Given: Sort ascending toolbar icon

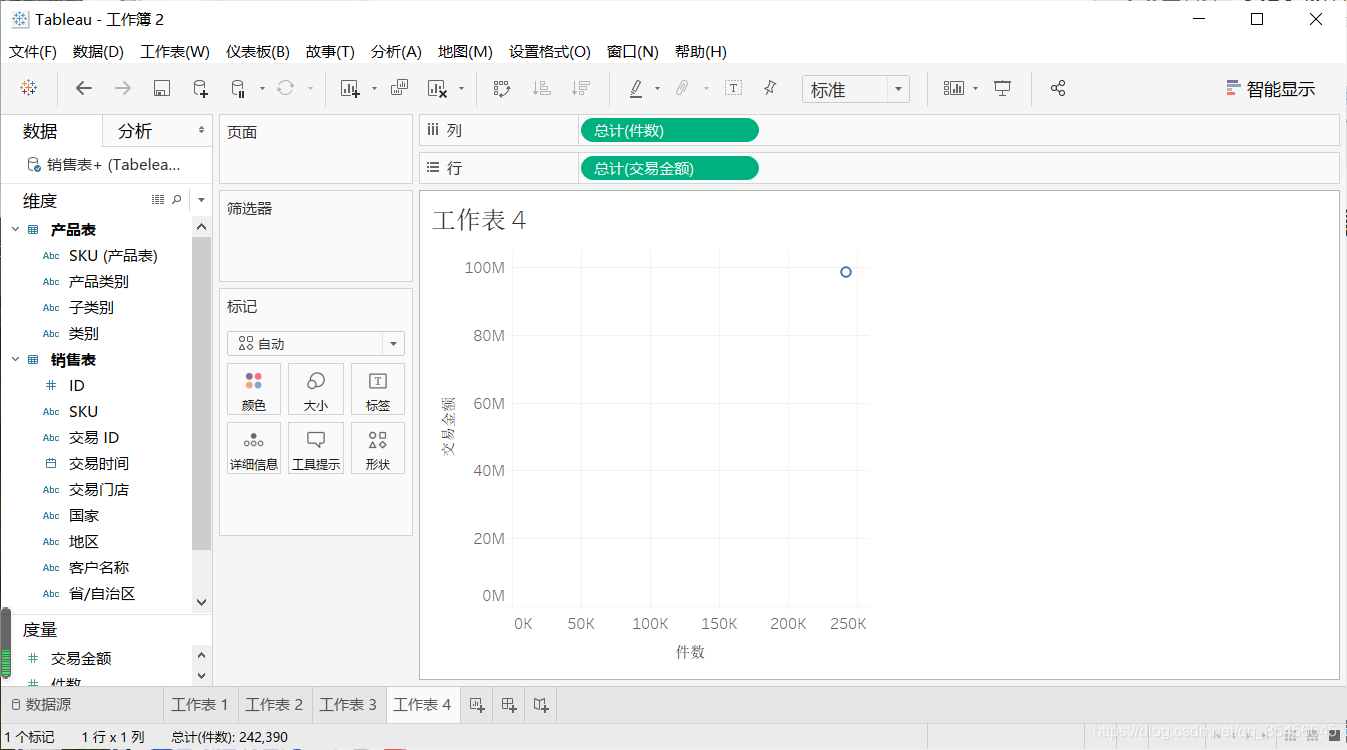Looking at the screenshot, I should tap(542, 88).
